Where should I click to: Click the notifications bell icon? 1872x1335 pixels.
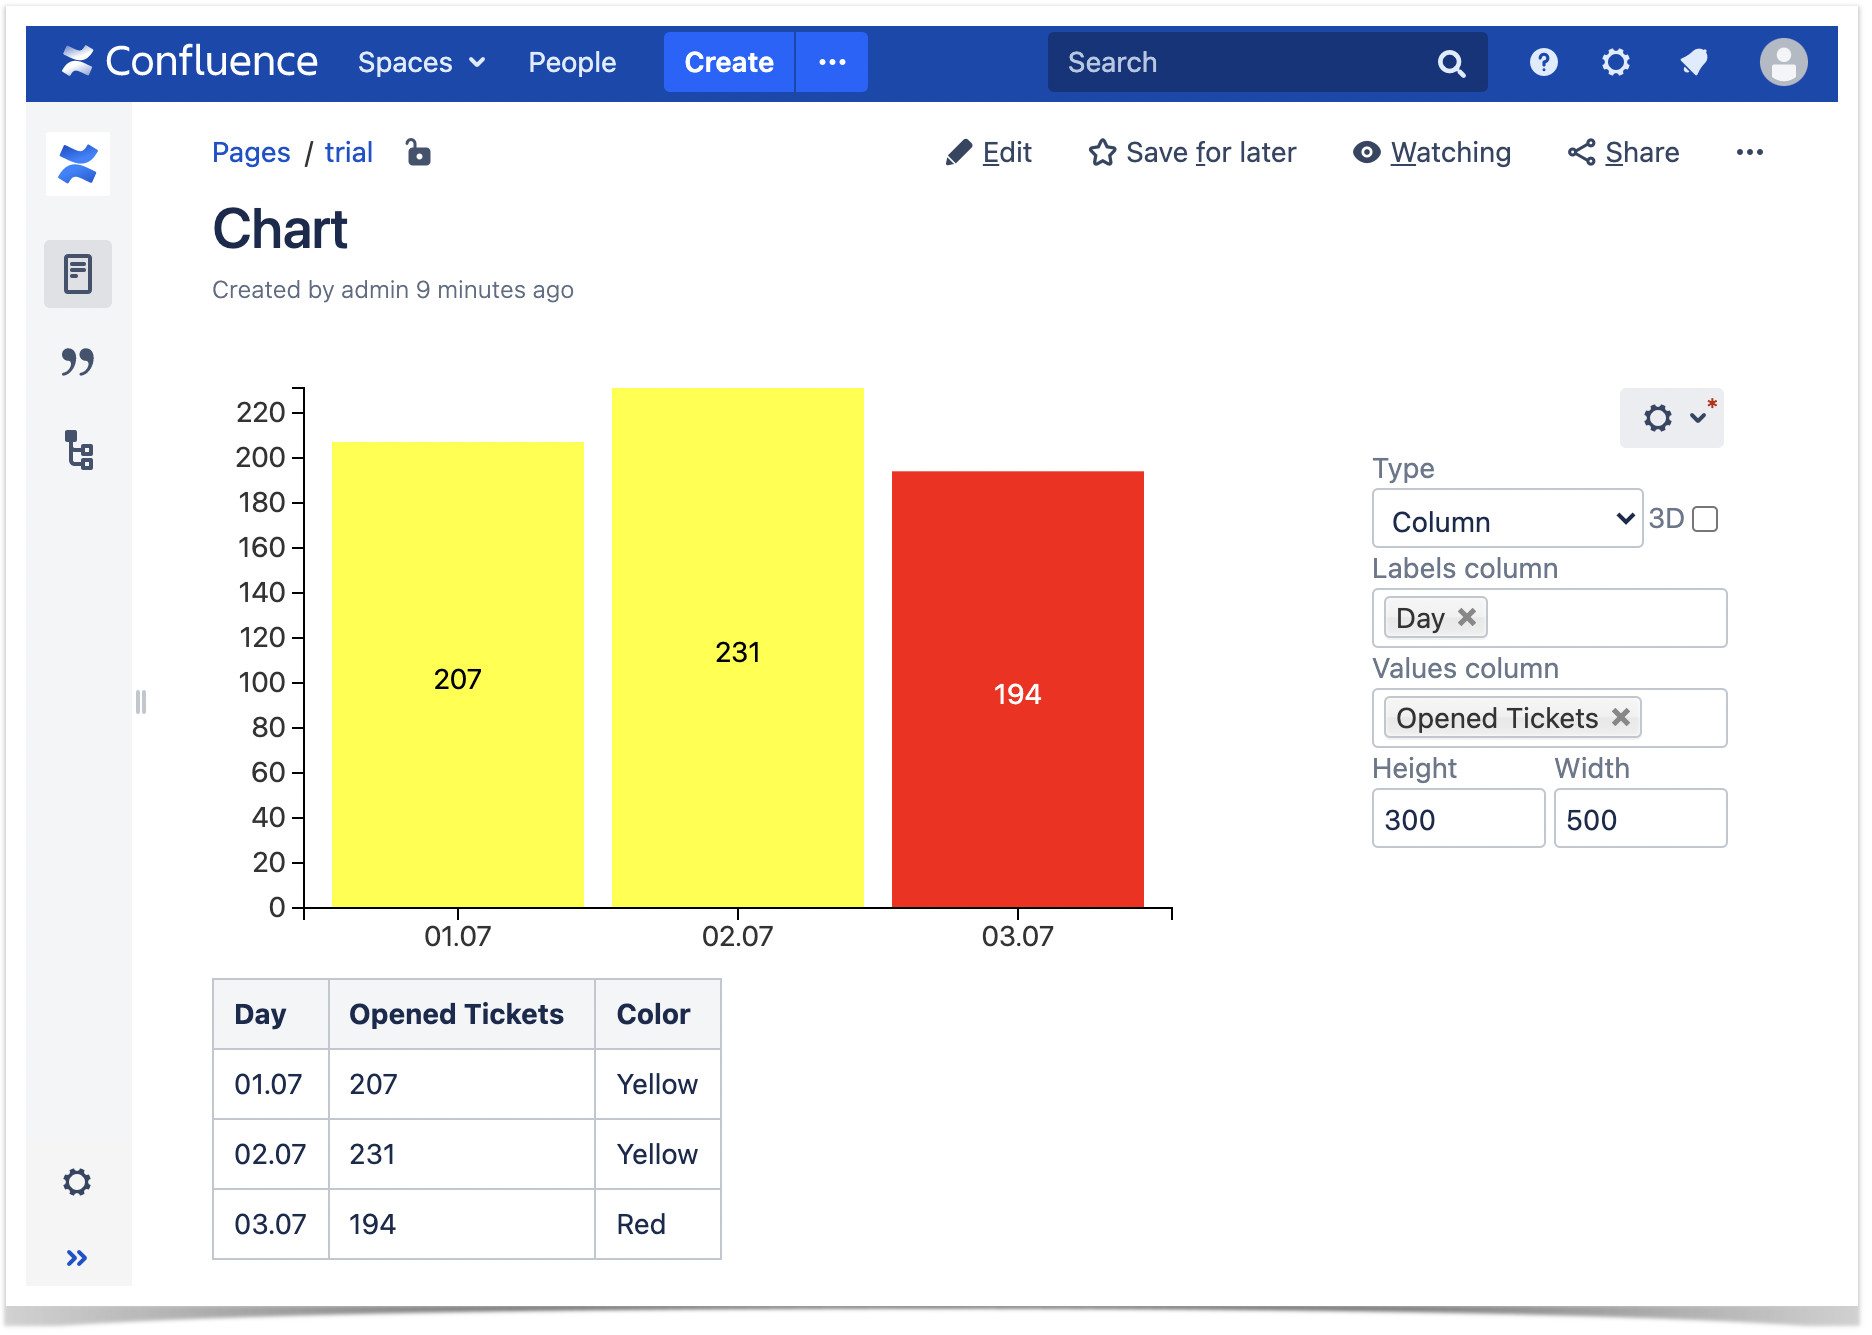click(1694, 61)
